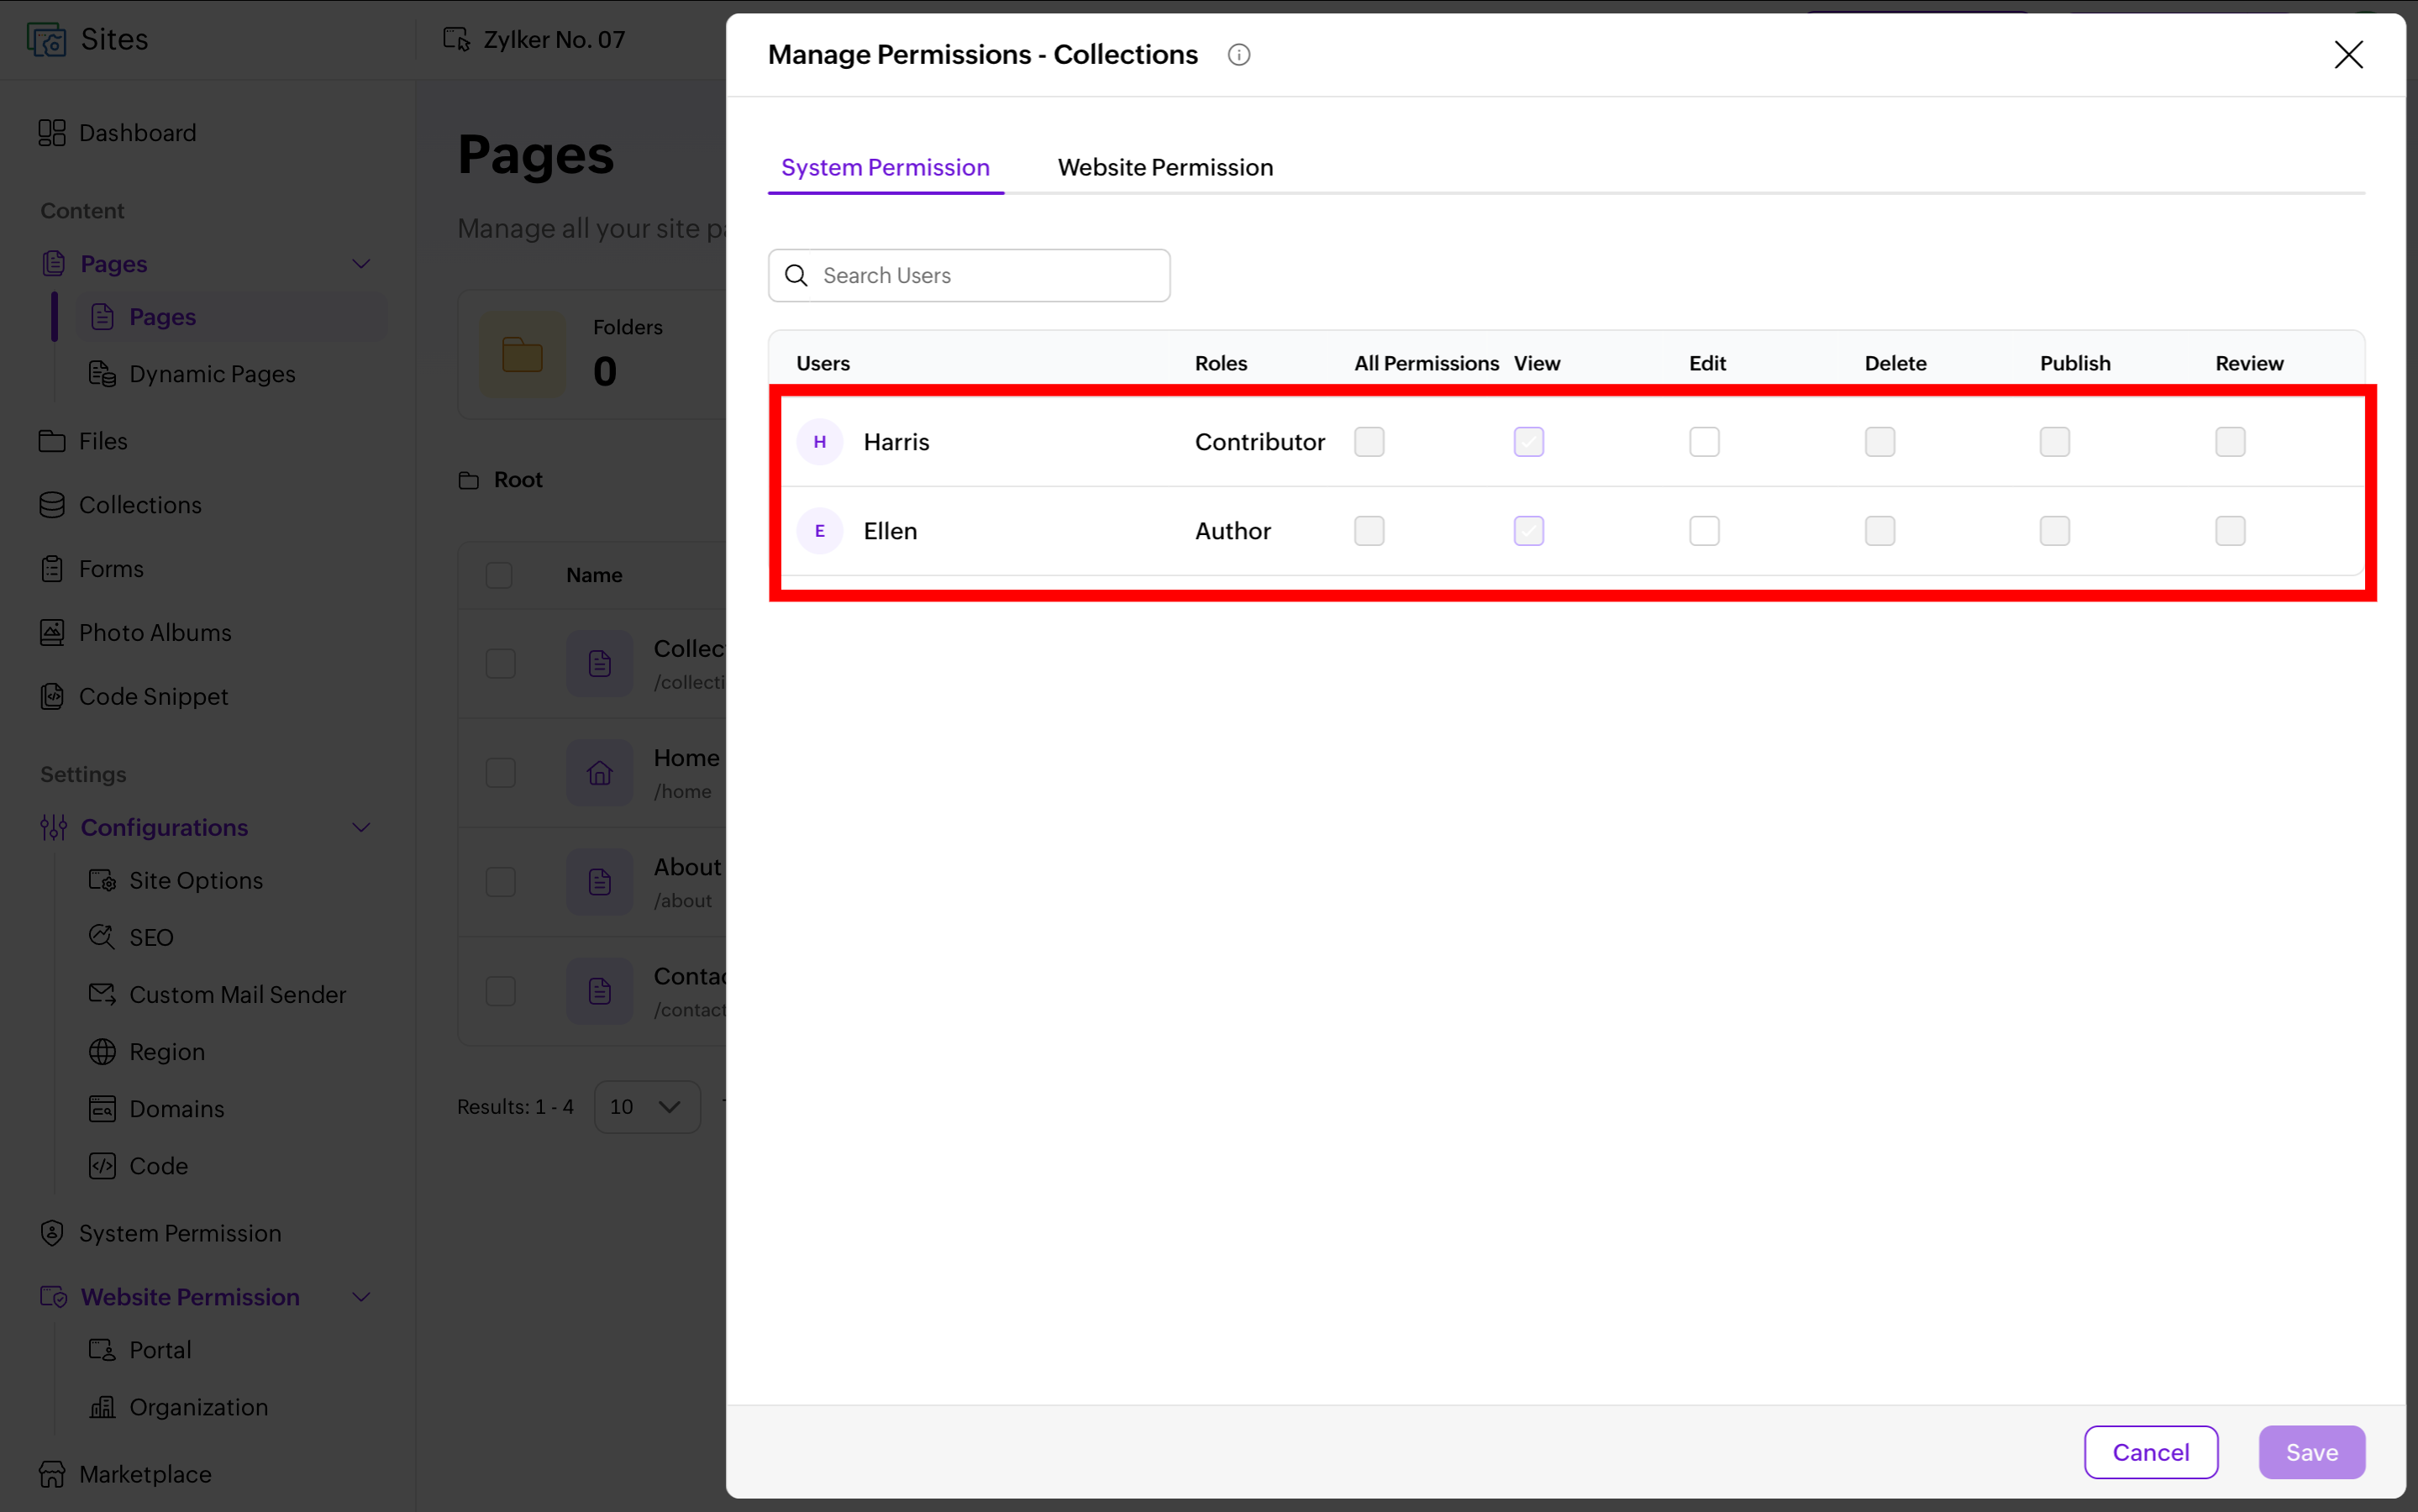
Task: Collapse the Configurations section chevron
Action: [x=361, y=828]
